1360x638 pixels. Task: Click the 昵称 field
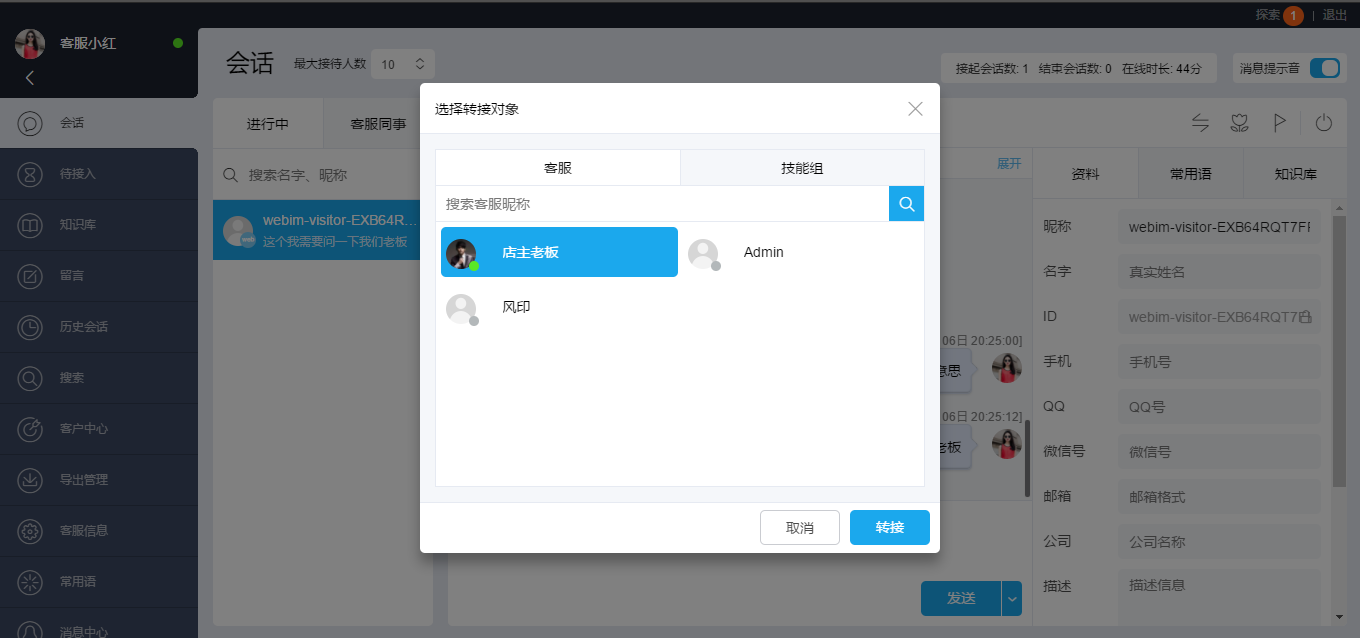1219,227
